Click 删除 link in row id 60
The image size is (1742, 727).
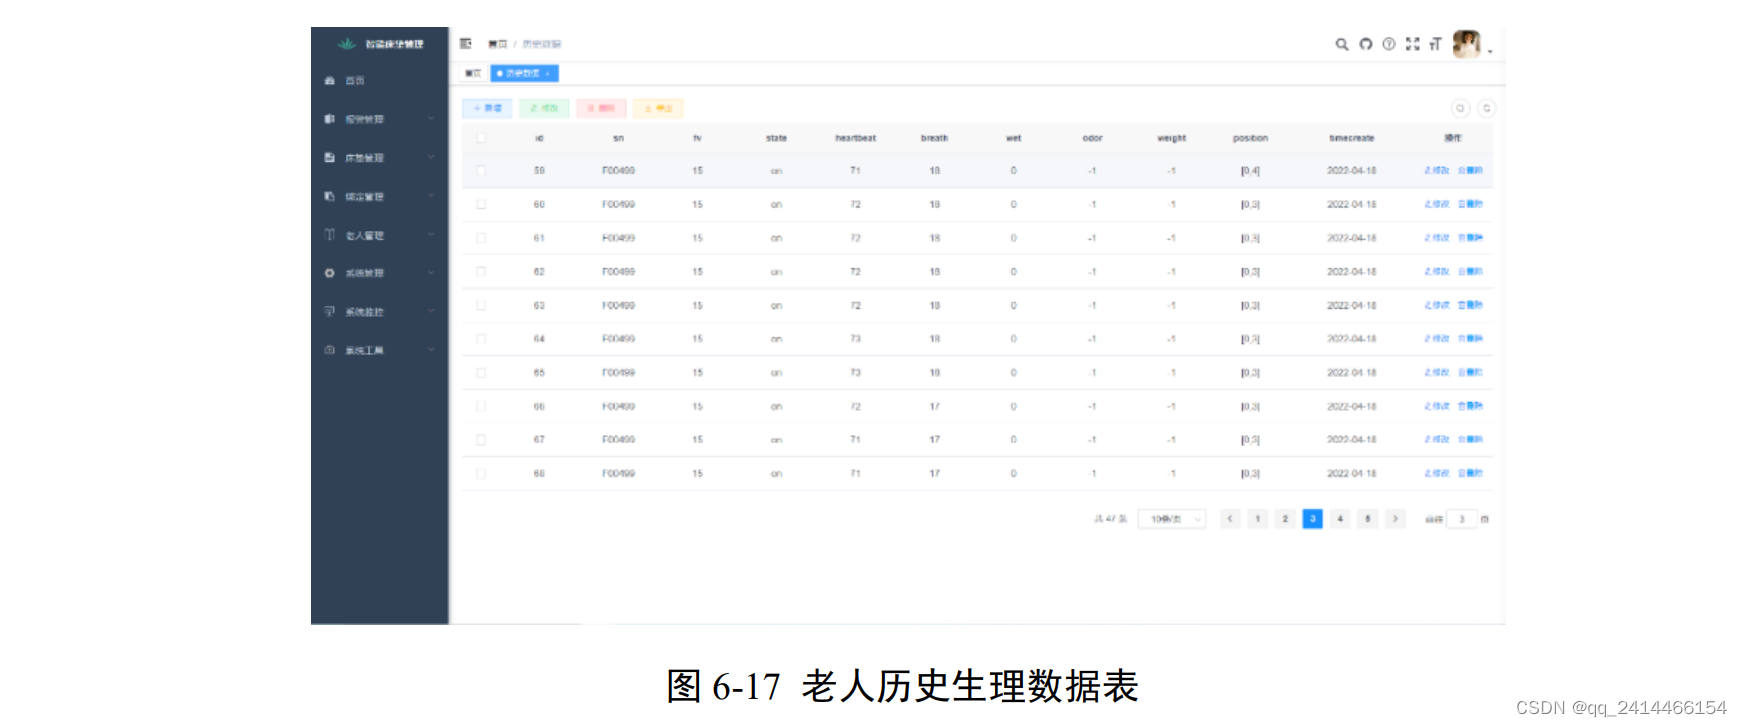tap(1470, 204)
